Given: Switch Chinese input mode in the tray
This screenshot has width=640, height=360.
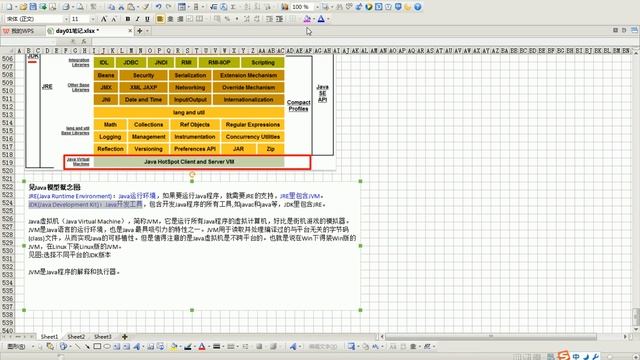Looking at the screenshot, I should pyautogui.click(x=576, y=356).
